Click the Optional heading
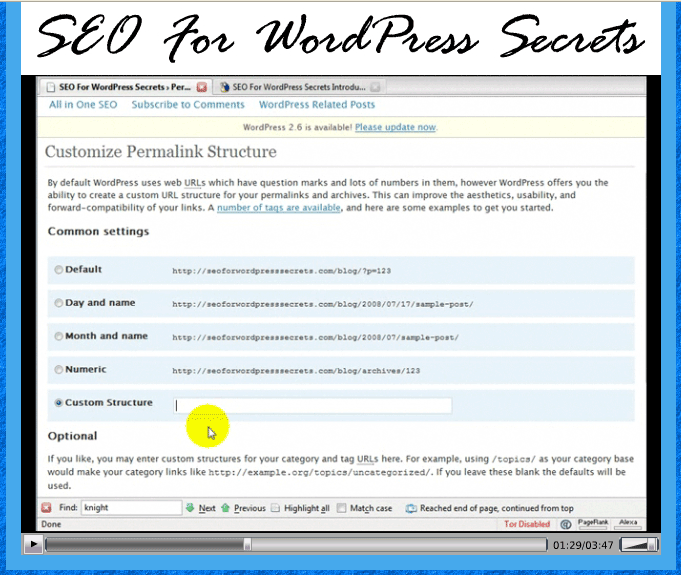The width and height of the screenshot is (681, 575). [x=73, y=436]
